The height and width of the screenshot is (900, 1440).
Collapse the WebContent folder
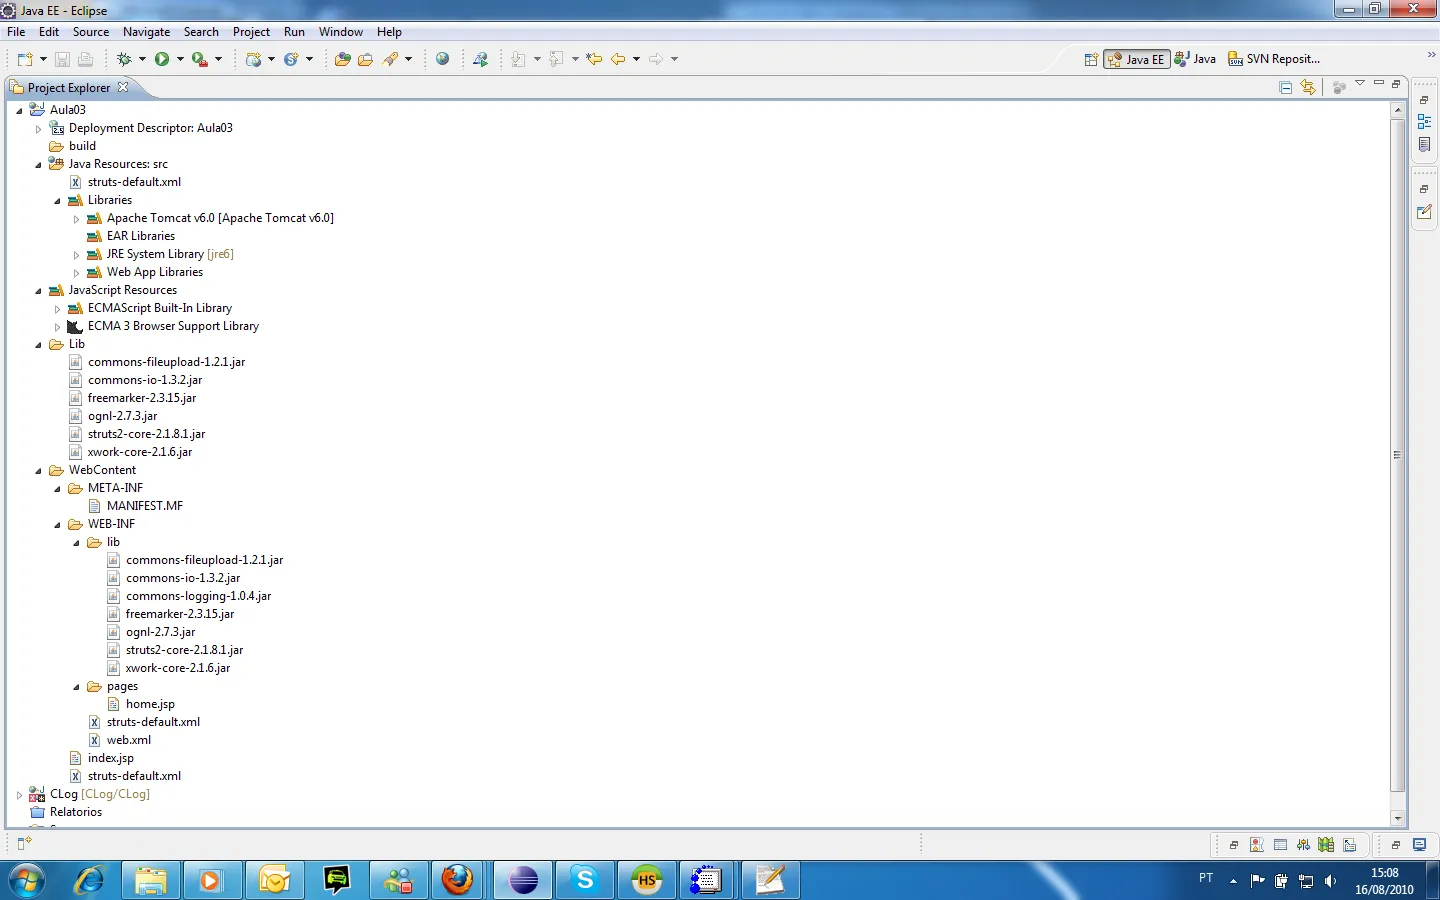(x=38, y=471)
